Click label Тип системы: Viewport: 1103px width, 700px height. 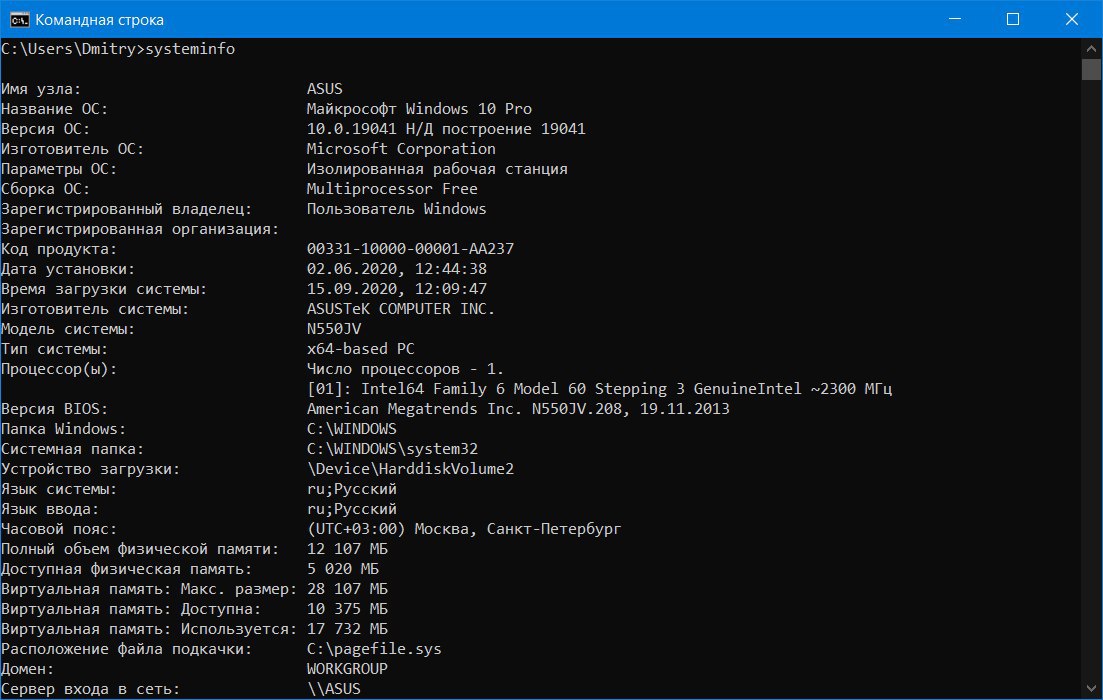(54, 349)
